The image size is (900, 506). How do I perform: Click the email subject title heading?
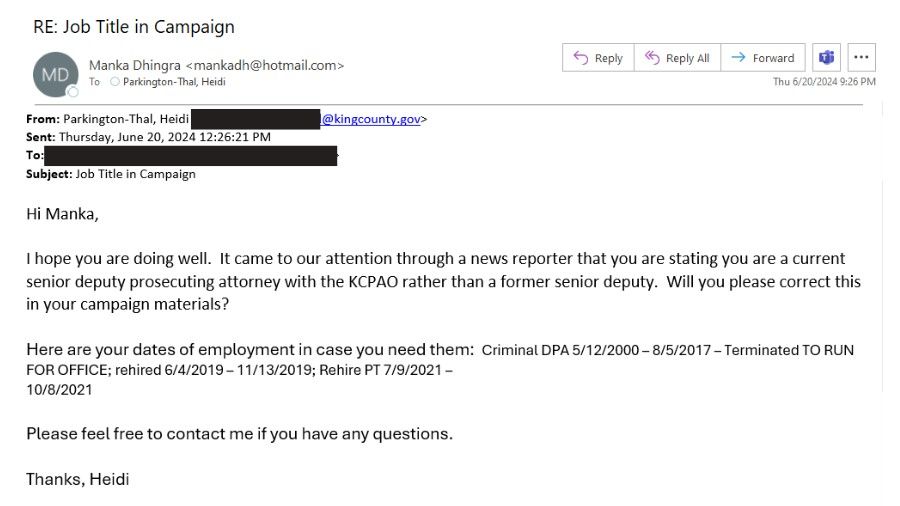click(x=134, y=27)
